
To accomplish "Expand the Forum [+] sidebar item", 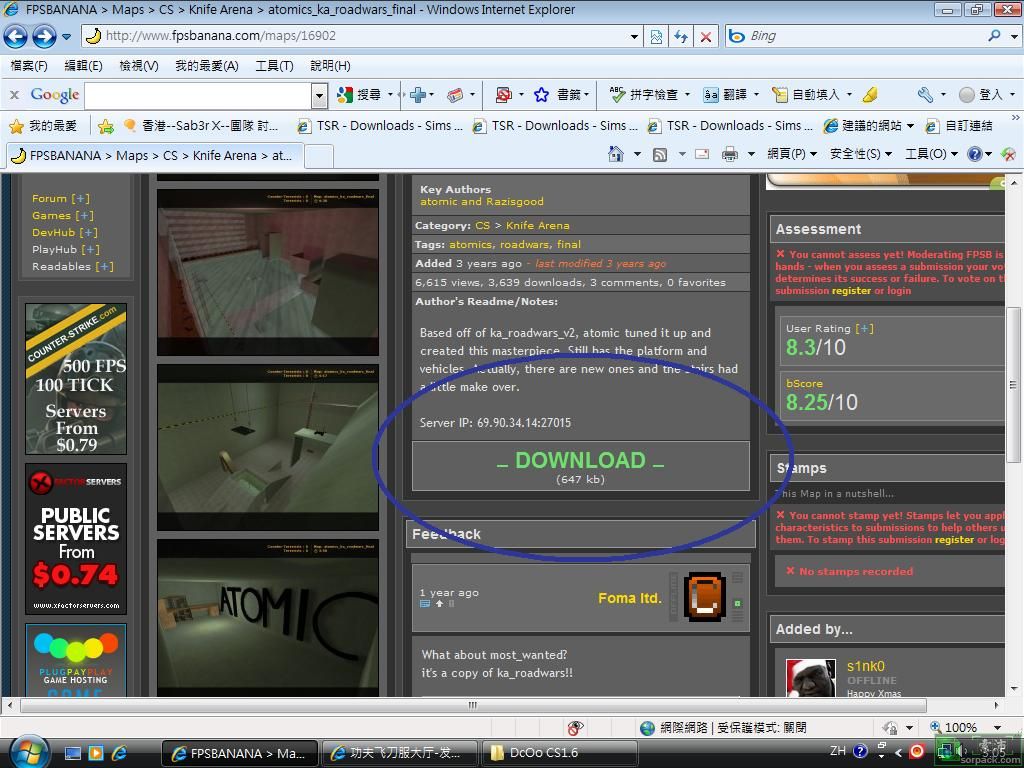I will pos(80,198).
